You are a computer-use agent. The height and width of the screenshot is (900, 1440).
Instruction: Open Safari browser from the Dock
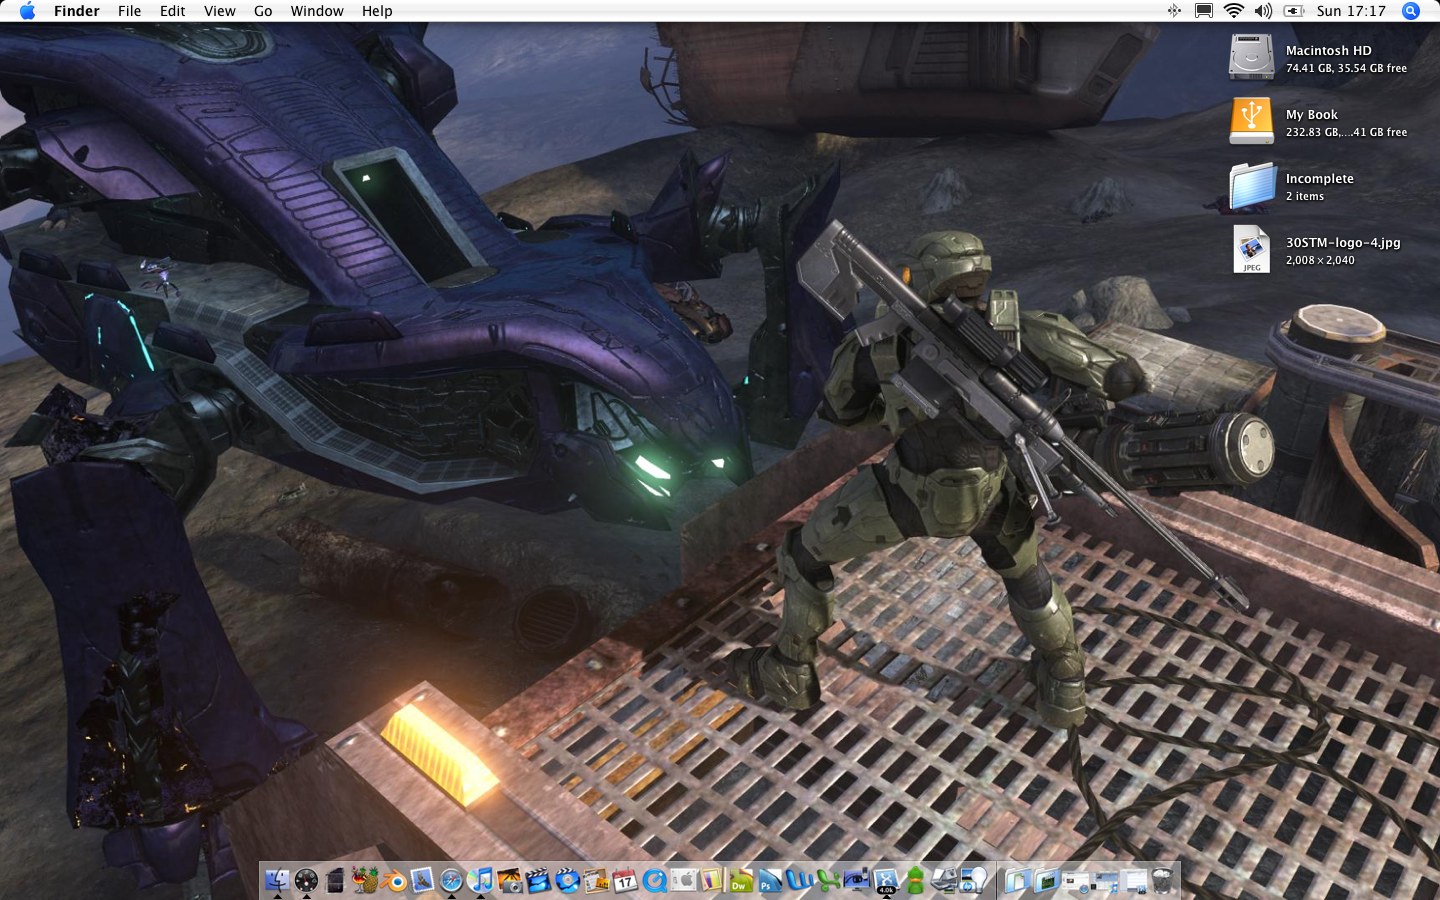tap(451, 880)
